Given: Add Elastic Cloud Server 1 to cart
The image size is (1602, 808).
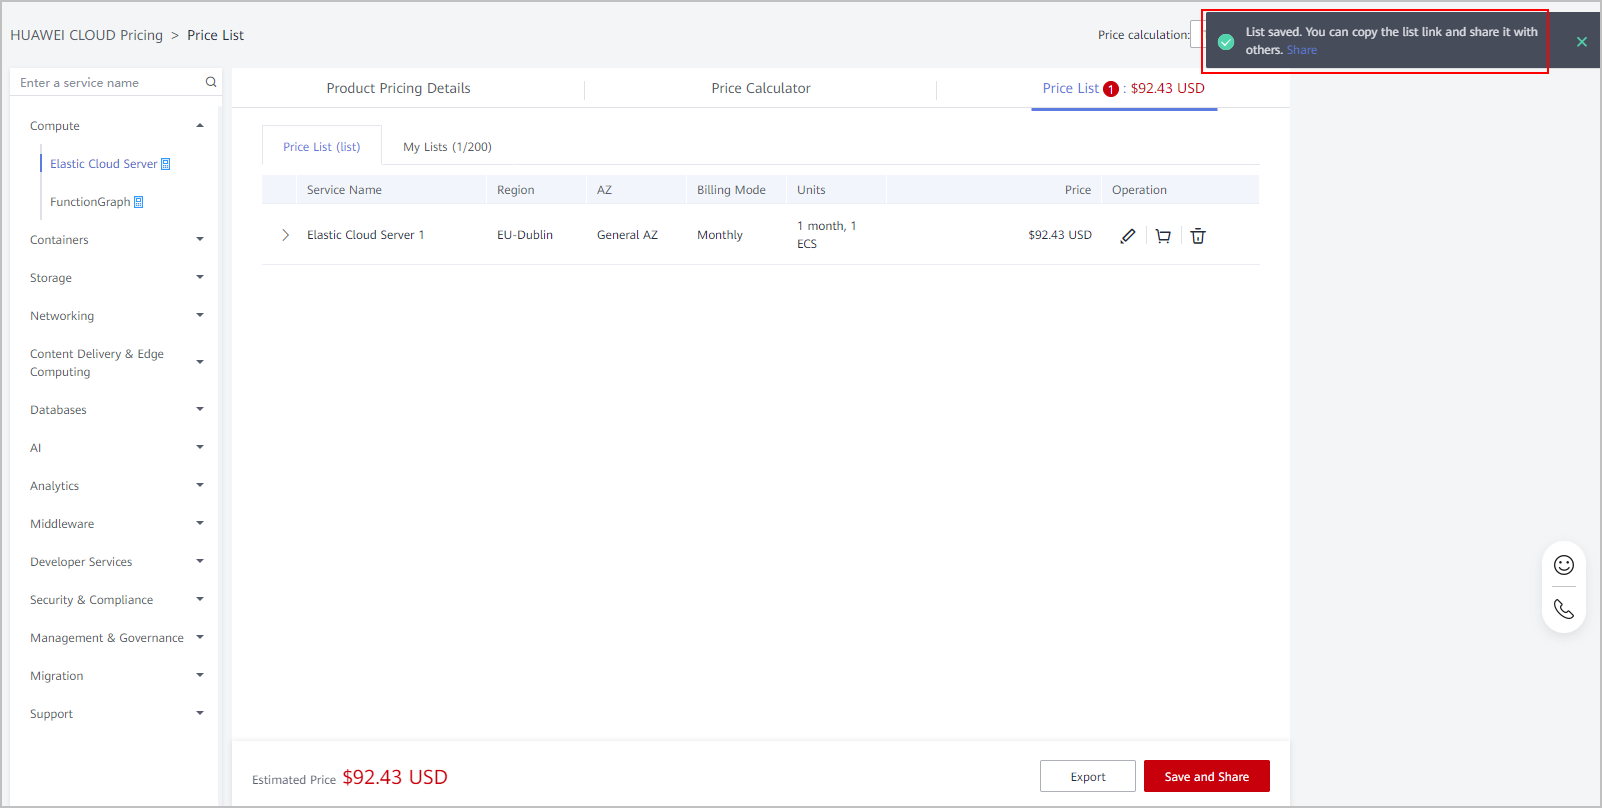Looking at the screenshot, I should tap(1163, 236).
